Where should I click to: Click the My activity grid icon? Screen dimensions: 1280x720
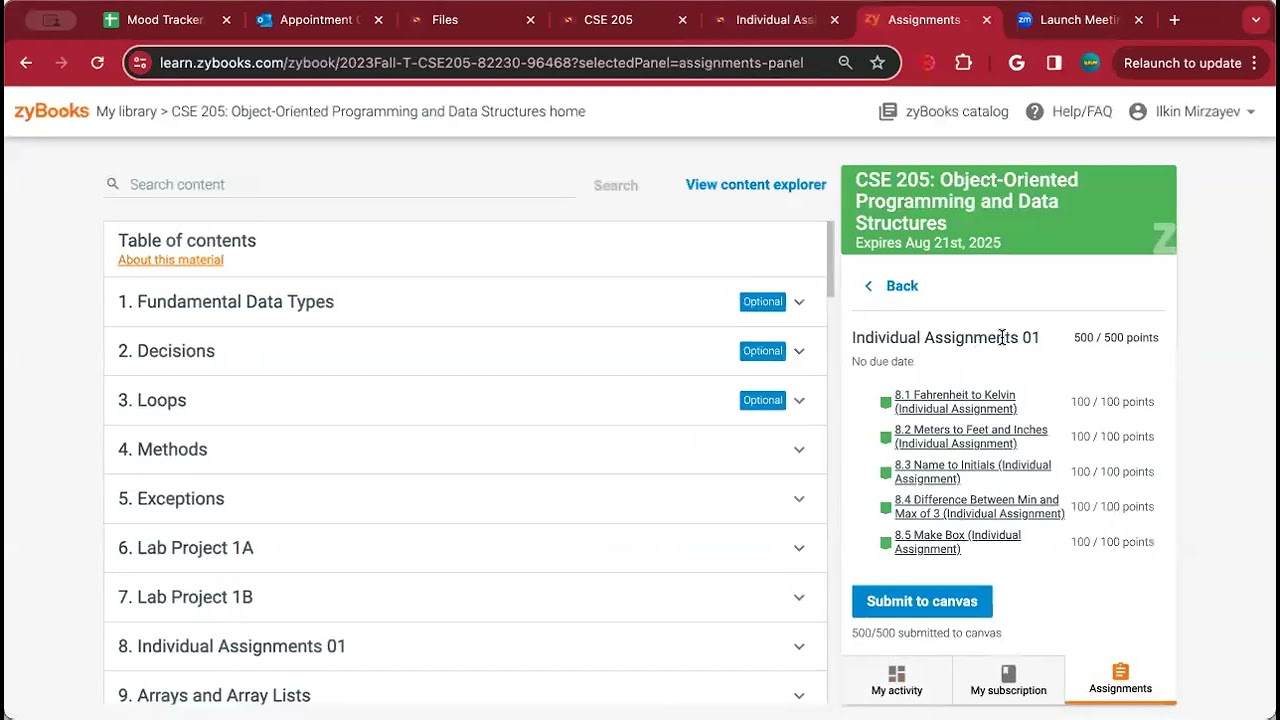897,674
